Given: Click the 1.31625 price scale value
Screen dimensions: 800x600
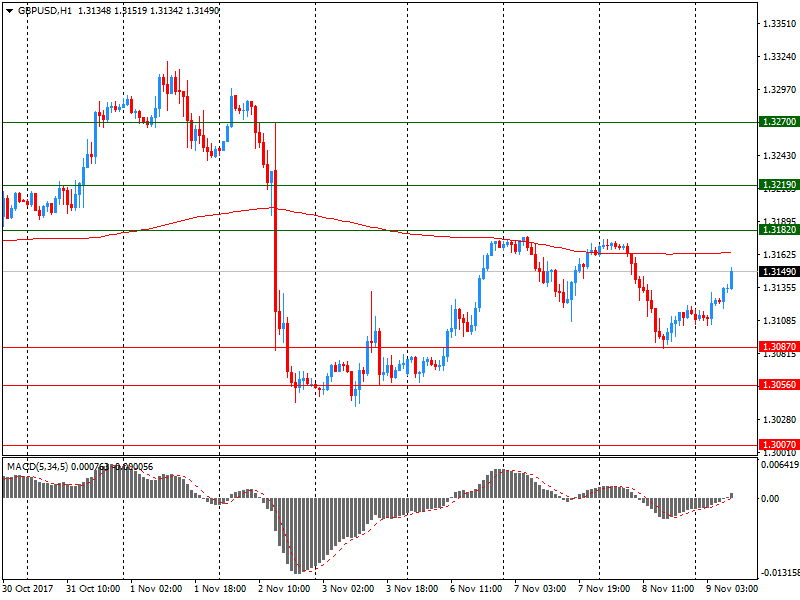Looking at the screenshot, I should pos(779,255).
